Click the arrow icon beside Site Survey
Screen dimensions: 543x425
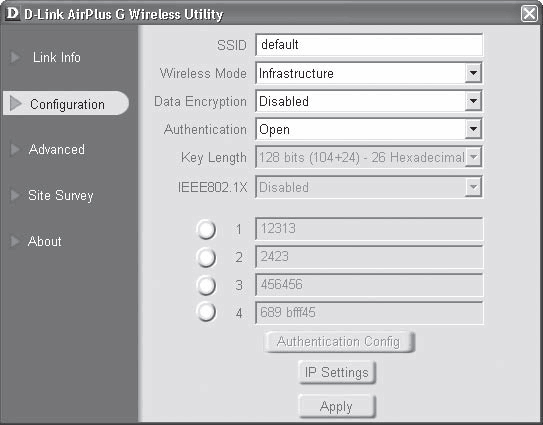point(15,195)
